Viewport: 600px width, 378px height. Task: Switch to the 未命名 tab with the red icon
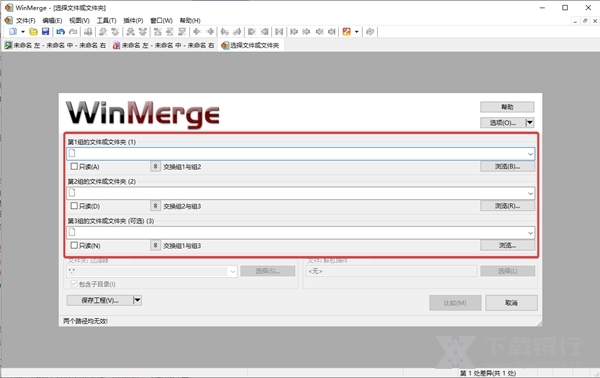pyautogui.click(x=163, y=45)
